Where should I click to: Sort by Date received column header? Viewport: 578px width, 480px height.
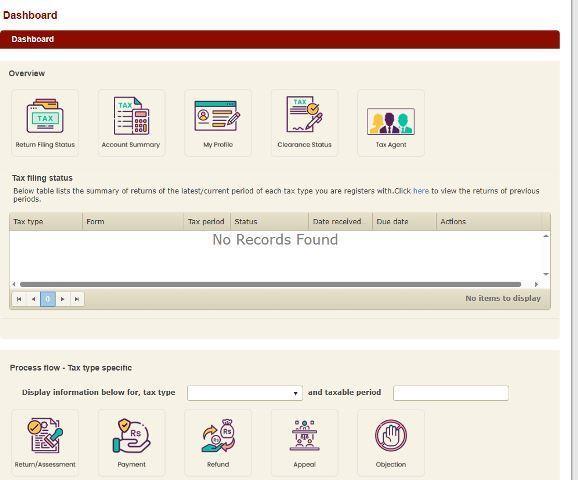pyautogui.click(x=340, y=222)
